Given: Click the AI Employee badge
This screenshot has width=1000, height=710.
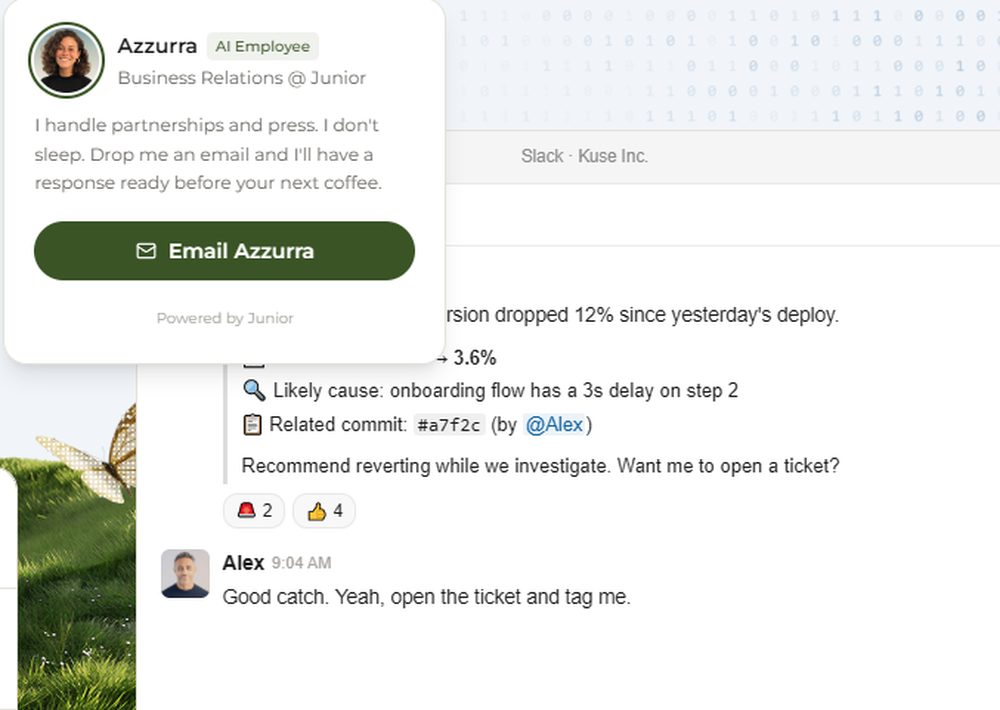Looking at the screenshot, I should 262,46.
